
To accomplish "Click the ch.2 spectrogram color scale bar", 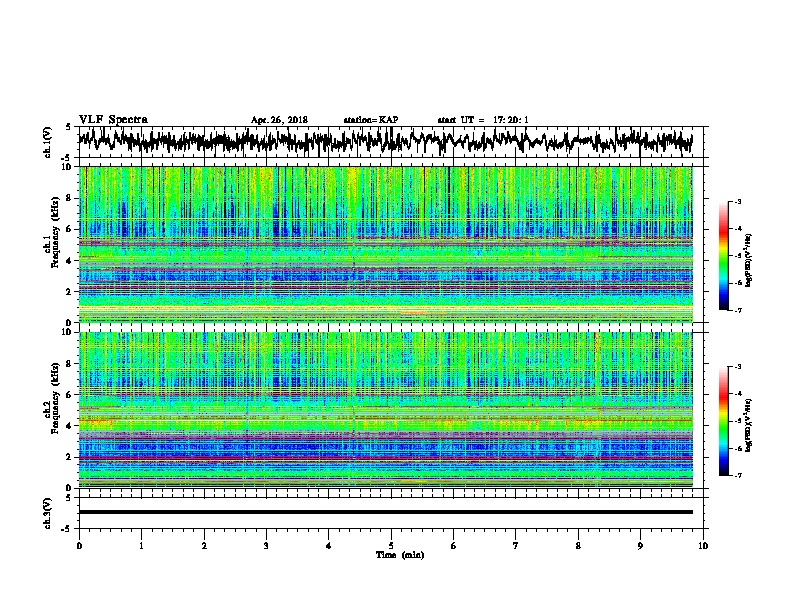I will tap(724, 421).
